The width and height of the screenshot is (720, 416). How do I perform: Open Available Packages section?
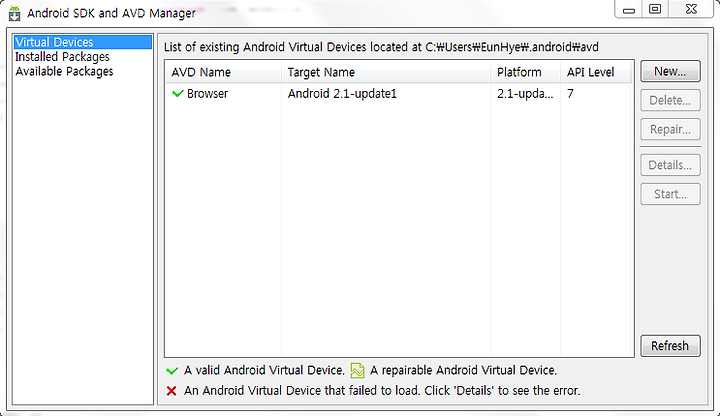pos(64,72)
